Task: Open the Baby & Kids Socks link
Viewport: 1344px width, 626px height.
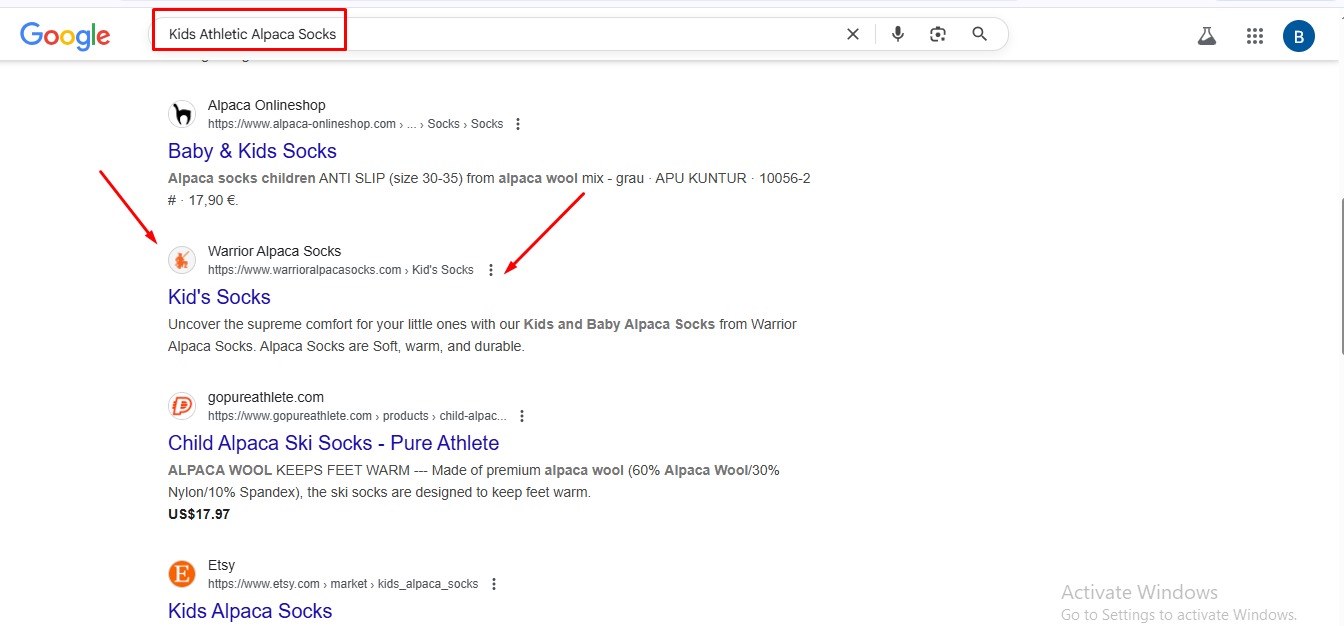Action: click(252, 151)
